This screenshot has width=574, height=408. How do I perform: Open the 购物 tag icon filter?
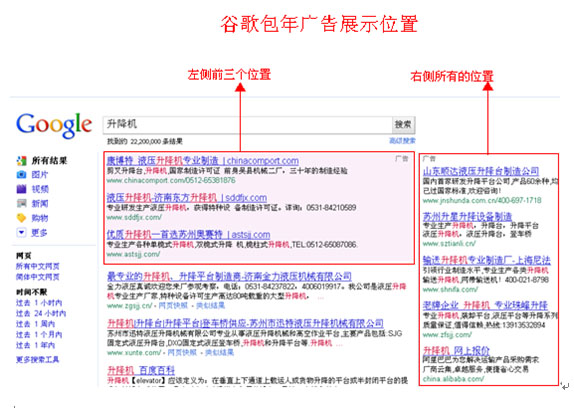click(x=22, y=218)
